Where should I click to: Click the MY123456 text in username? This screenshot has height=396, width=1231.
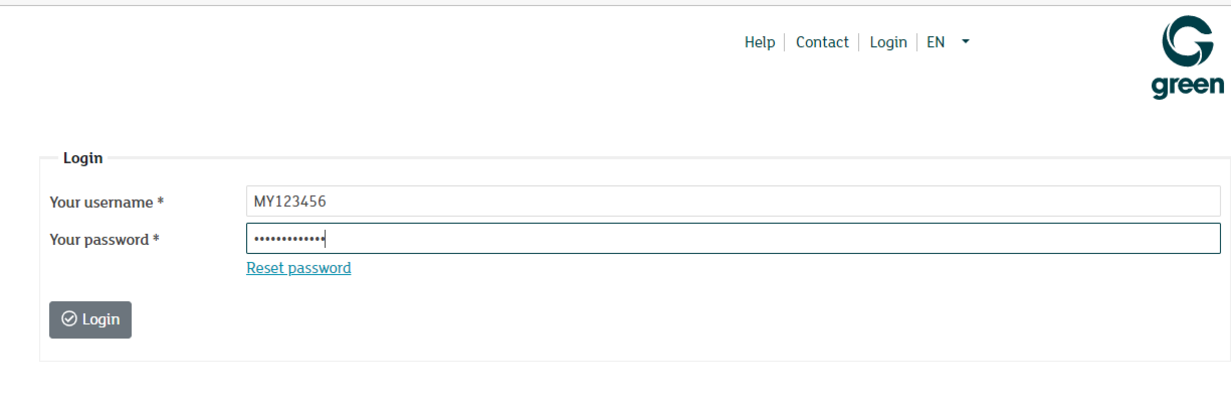coord(290,201)
